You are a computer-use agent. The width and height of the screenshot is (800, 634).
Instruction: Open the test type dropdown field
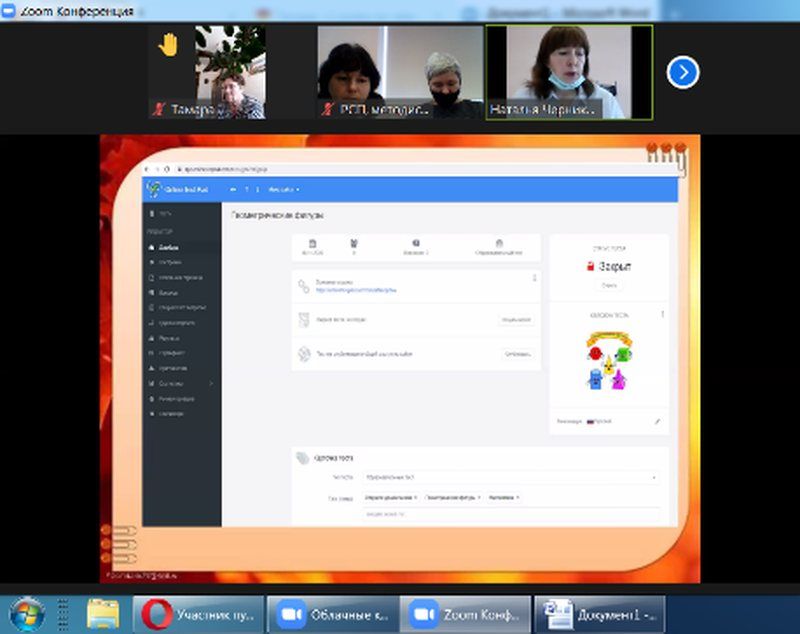click(x=511, y=477)
